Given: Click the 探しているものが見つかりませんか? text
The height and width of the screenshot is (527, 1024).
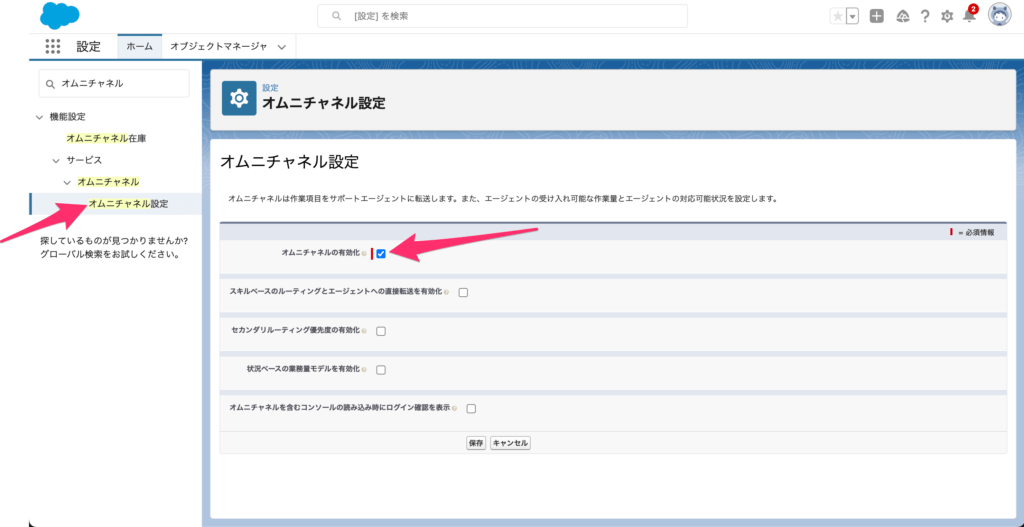Looking at the screenshot, I should (x=114, y=241).
